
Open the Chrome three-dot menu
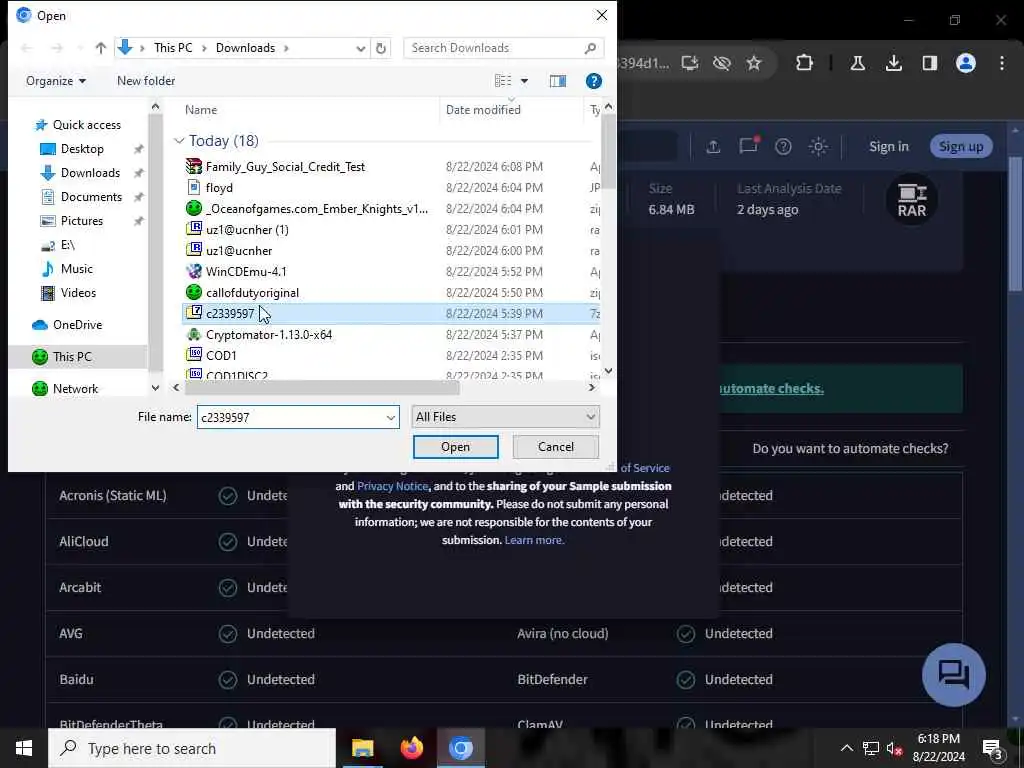(x=1002, y=63)
